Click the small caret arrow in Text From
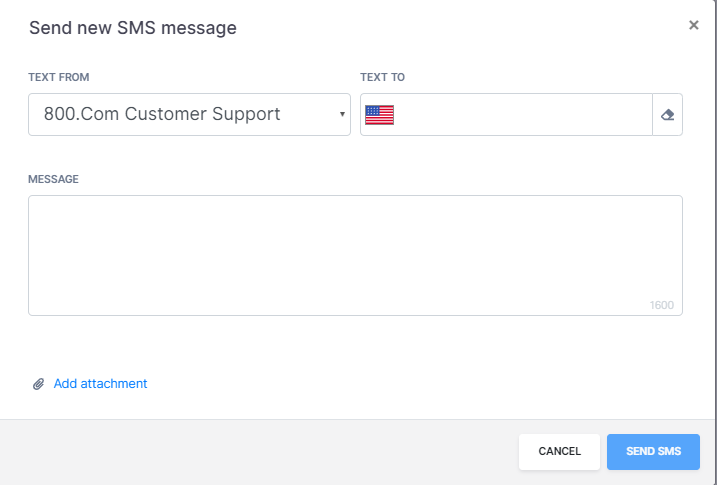 [342, 114]
